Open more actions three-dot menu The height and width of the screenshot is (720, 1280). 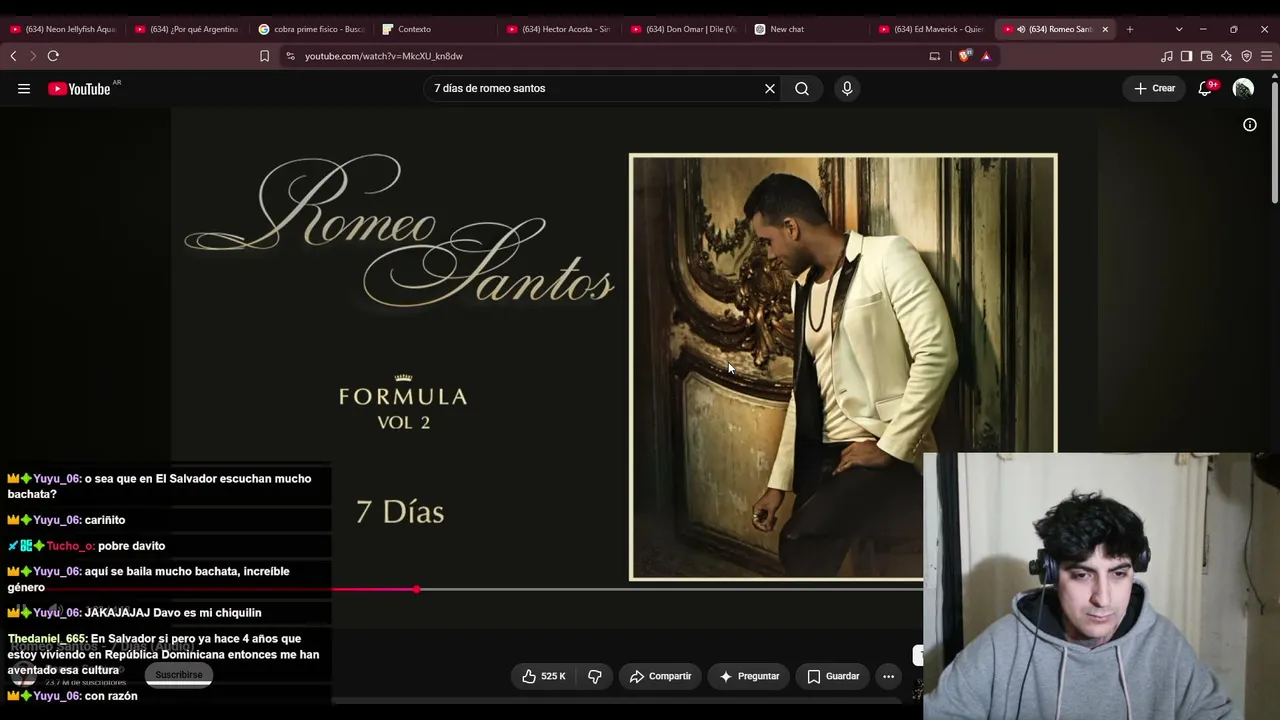pos(888,677)
